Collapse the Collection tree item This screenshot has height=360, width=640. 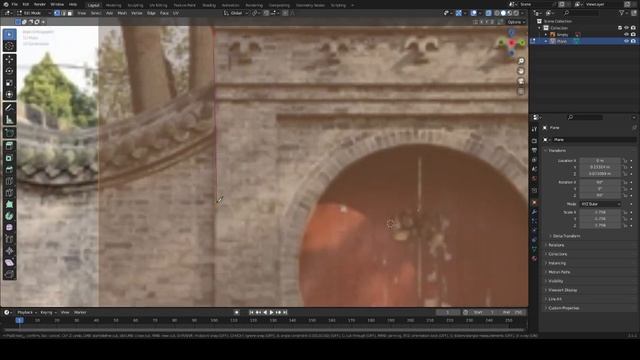540,28
